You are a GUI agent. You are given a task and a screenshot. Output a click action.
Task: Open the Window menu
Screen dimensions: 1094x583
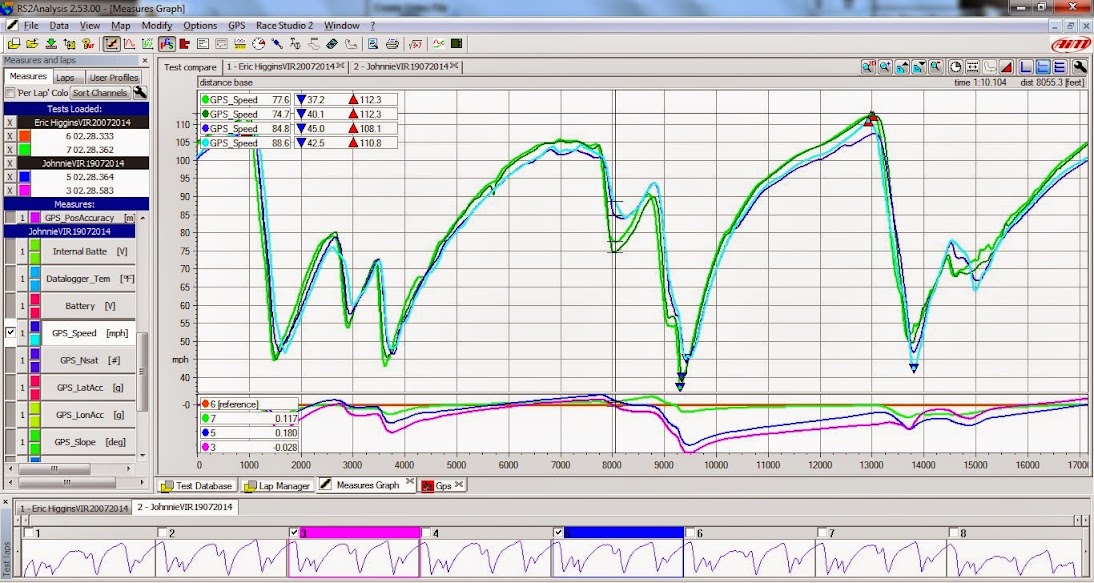coord(342,25)
